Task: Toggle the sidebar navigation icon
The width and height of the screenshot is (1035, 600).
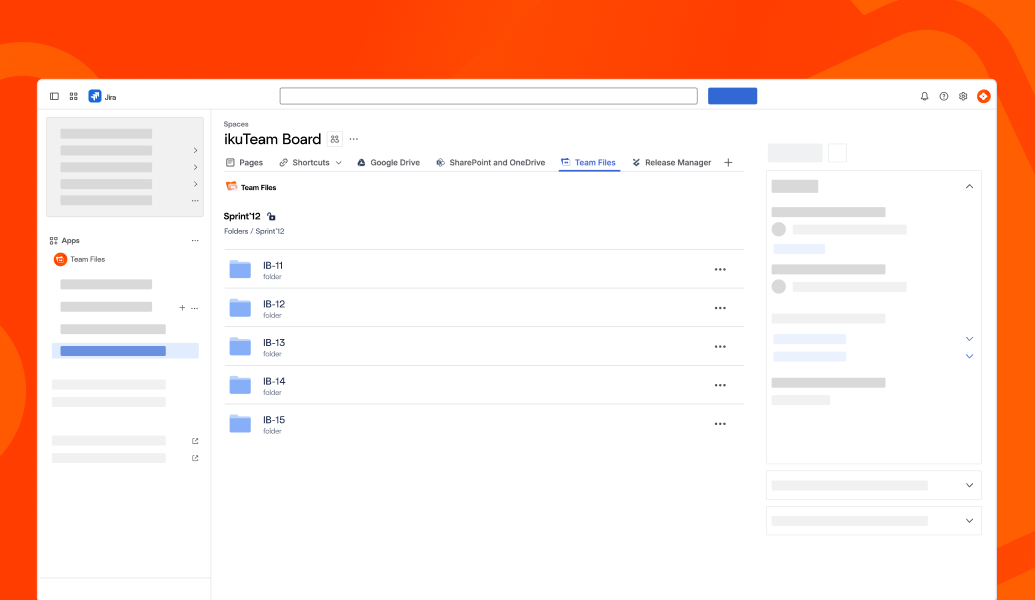Action: tap(53, 96)
